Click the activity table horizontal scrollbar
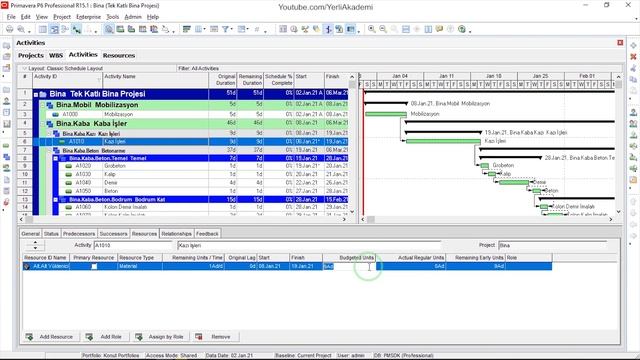The image size is (640, 360). (x=183, y=219)
